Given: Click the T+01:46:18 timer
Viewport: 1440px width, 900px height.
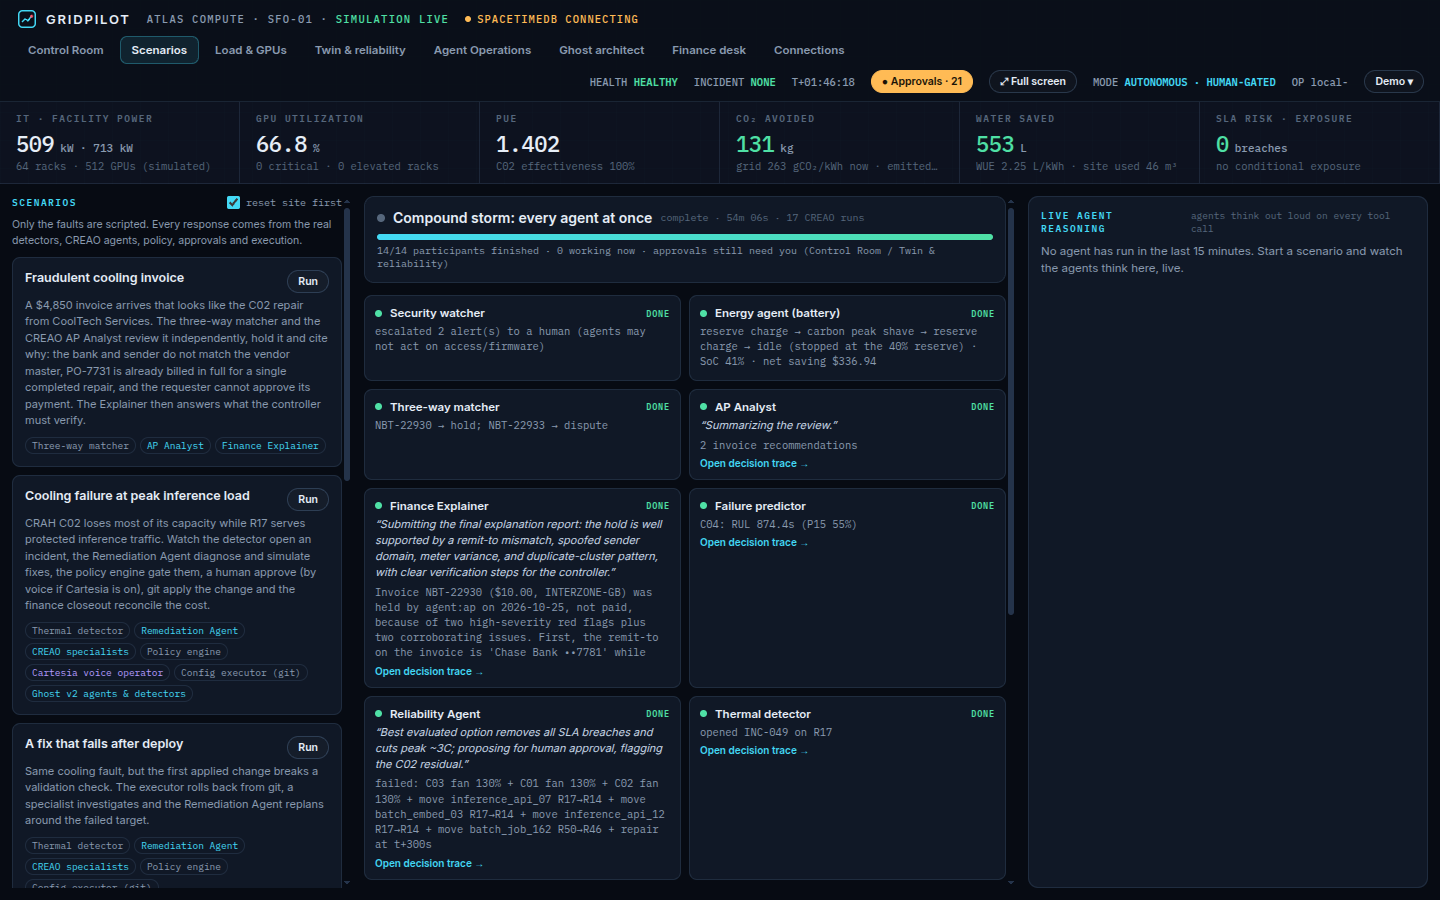Looking at the screenshot, I should tap(823, 82).
